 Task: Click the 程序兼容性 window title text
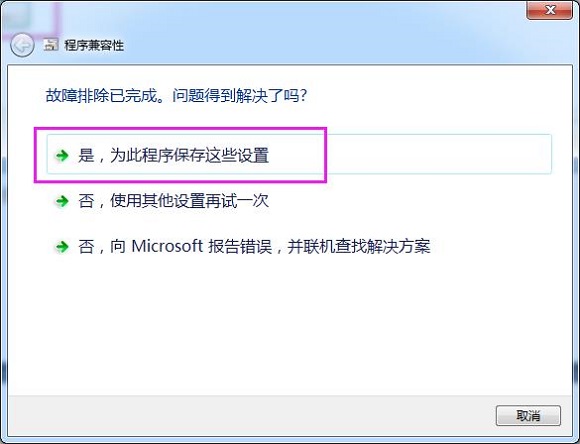[94, 46]
